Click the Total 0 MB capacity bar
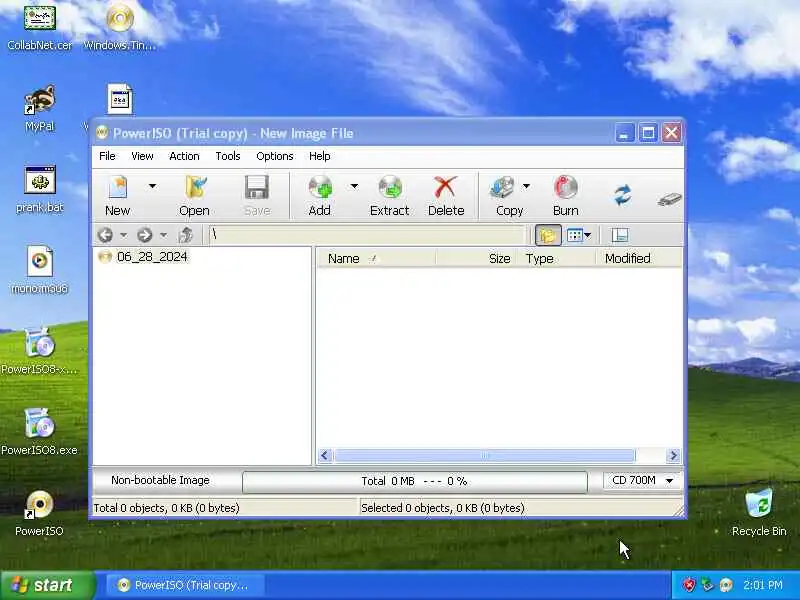Image resolution: width=800 pixels, height=600 pixels. pyautogui.click(x=414, y=481)
